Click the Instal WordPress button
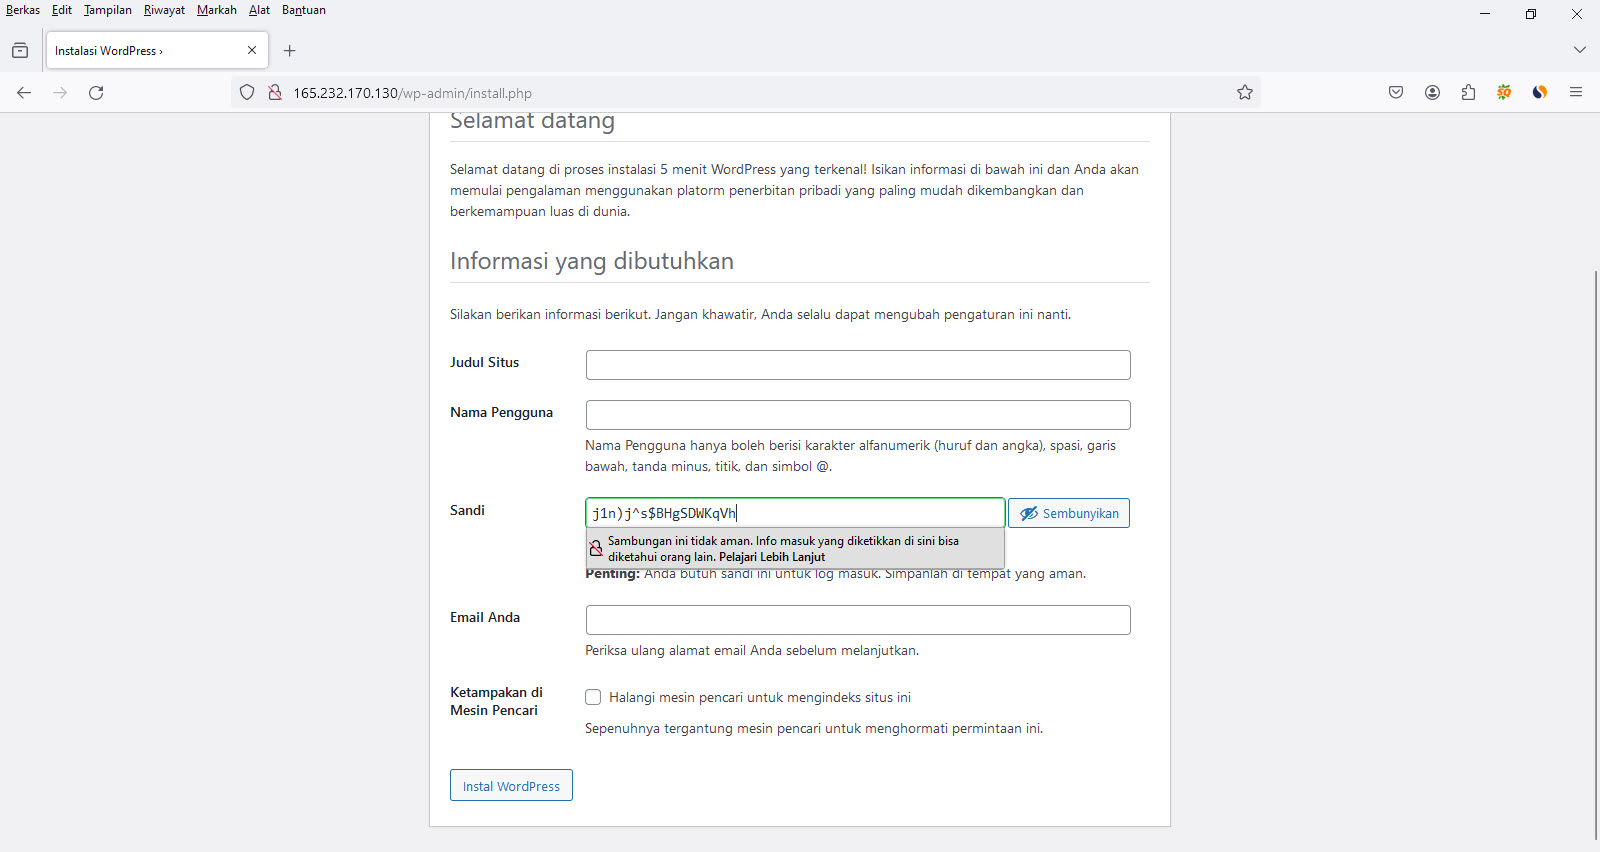 [511, 786]
